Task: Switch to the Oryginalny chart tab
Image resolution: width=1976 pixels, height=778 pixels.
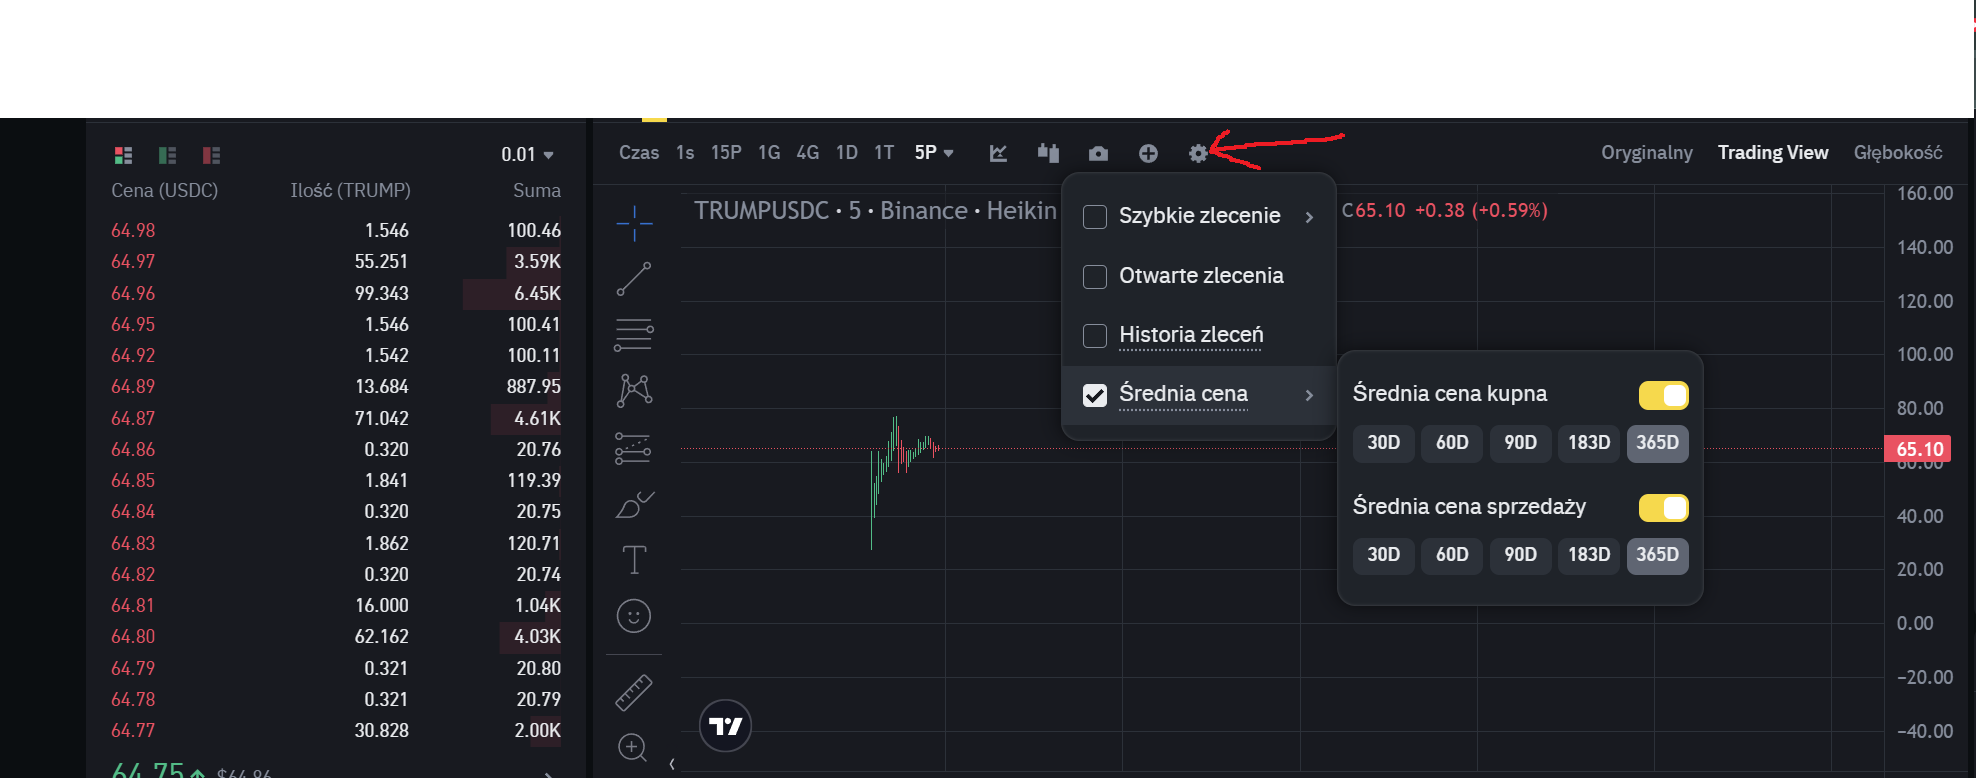Action: point(1646,153)
